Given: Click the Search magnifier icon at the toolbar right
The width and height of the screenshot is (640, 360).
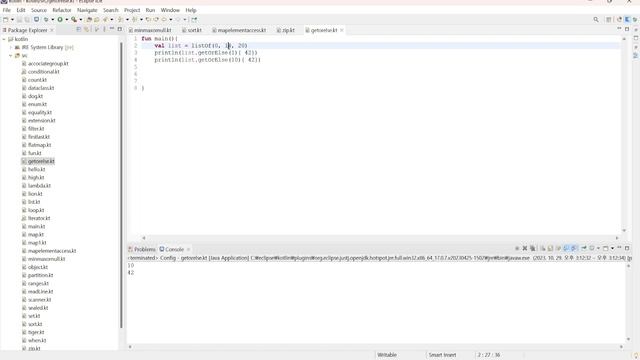Looking at the screenshot, I should (596, 20).
